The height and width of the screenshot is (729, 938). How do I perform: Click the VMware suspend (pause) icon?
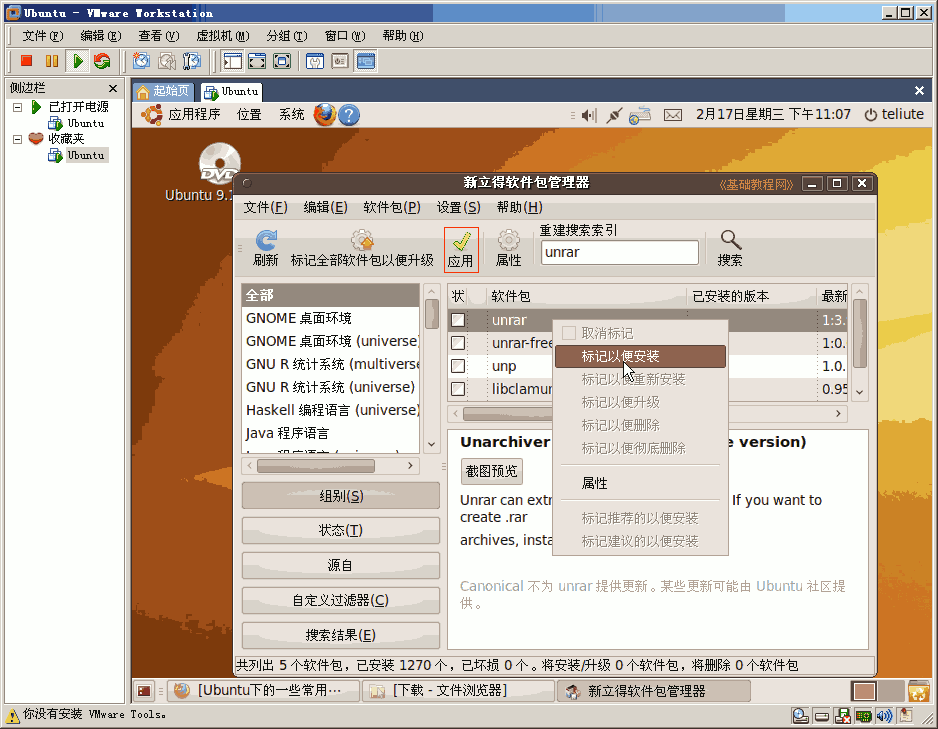52,61
